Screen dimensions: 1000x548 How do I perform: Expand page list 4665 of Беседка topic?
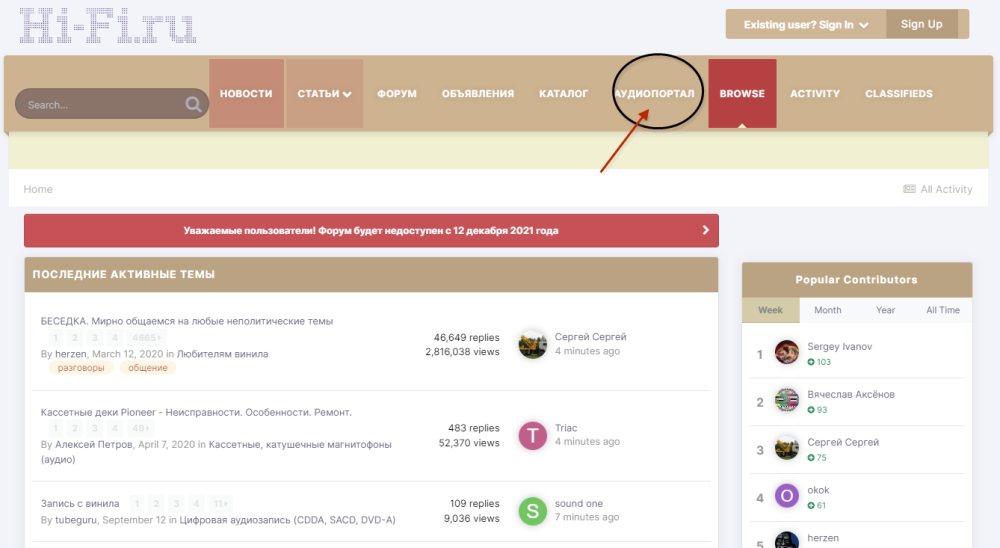[144, 338]
